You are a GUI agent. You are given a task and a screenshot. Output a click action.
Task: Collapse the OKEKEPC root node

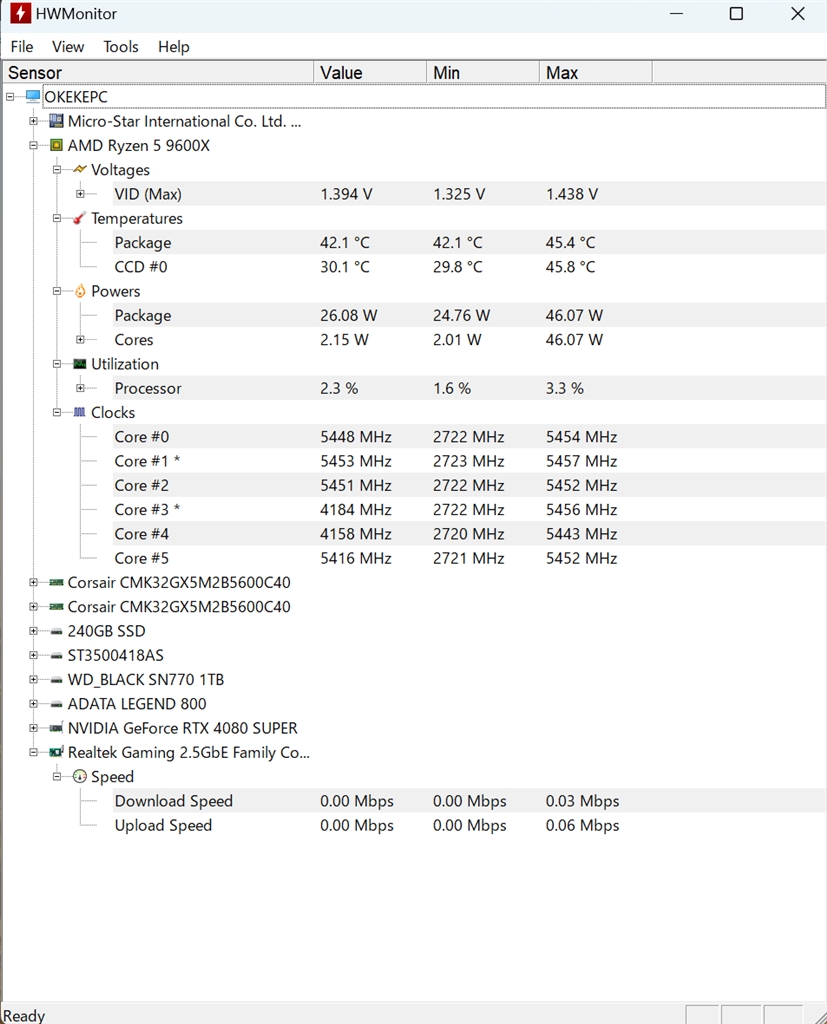[x=10, y=97]
